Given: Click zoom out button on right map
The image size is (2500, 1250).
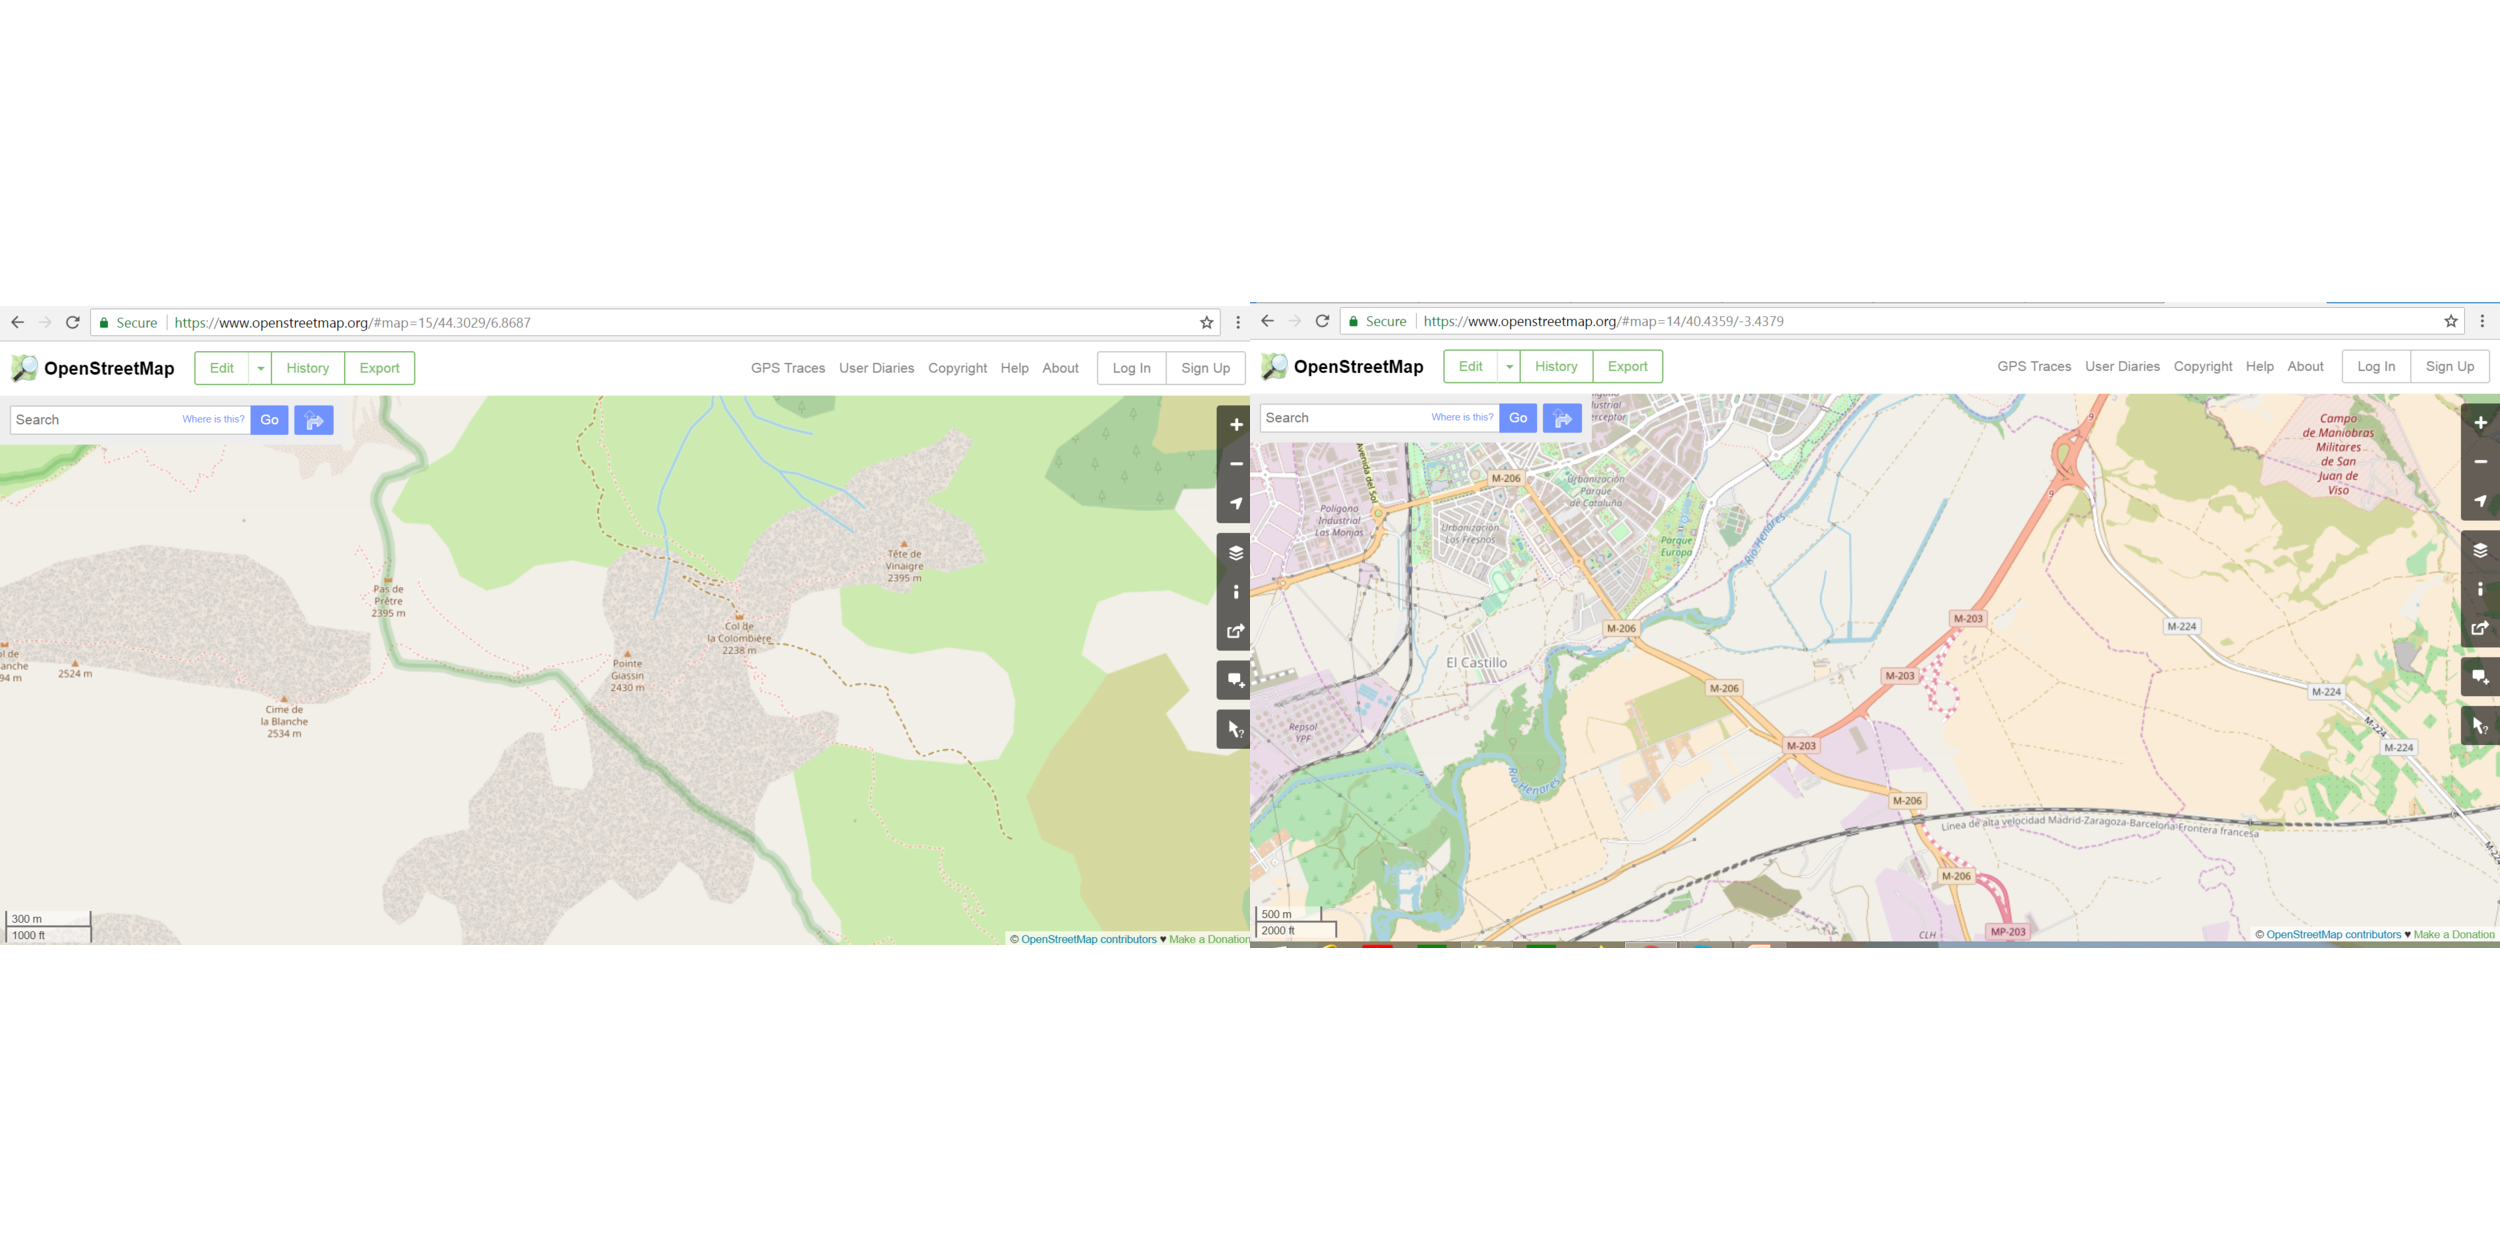Looking at the screenshot, I should [2482, 464].
